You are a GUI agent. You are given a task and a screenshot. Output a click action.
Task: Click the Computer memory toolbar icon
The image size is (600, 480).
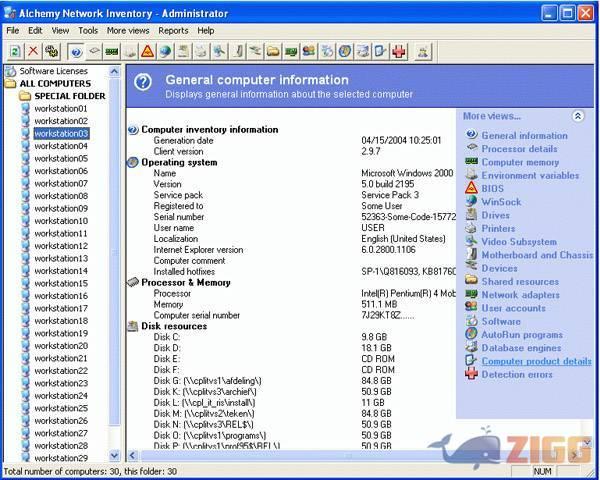click(112, 51)
